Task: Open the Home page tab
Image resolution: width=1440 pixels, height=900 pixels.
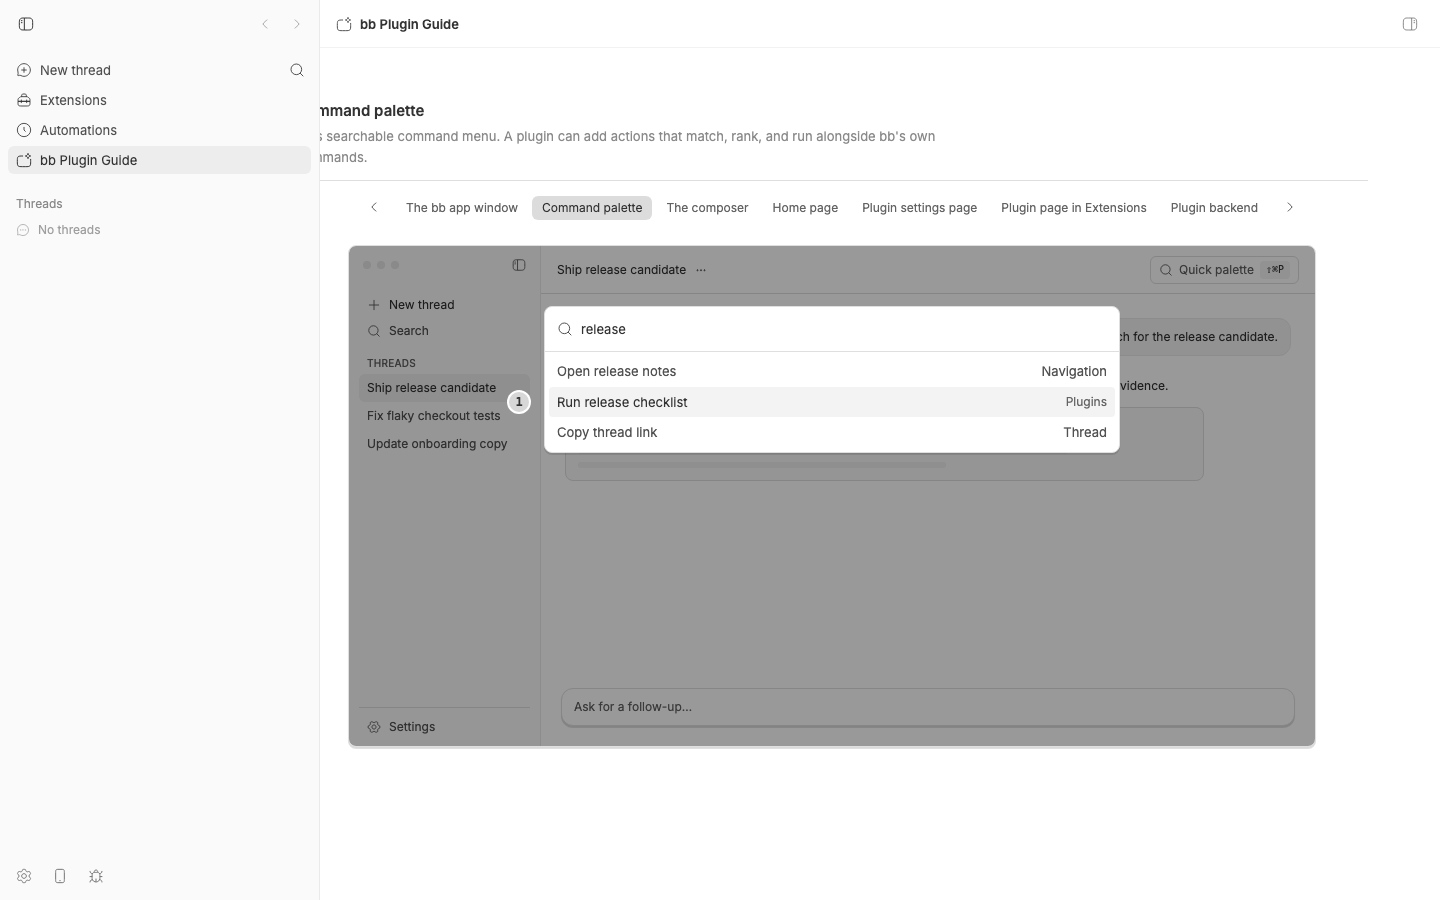Action: click(x=805, y=208)
